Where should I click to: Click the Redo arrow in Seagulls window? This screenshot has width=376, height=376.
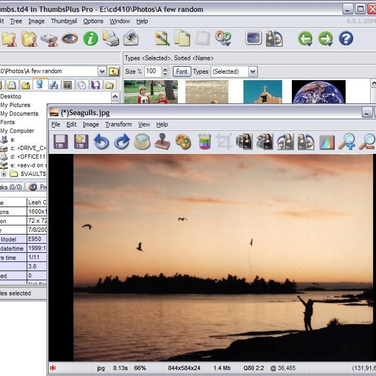click(x=122, y=142)
